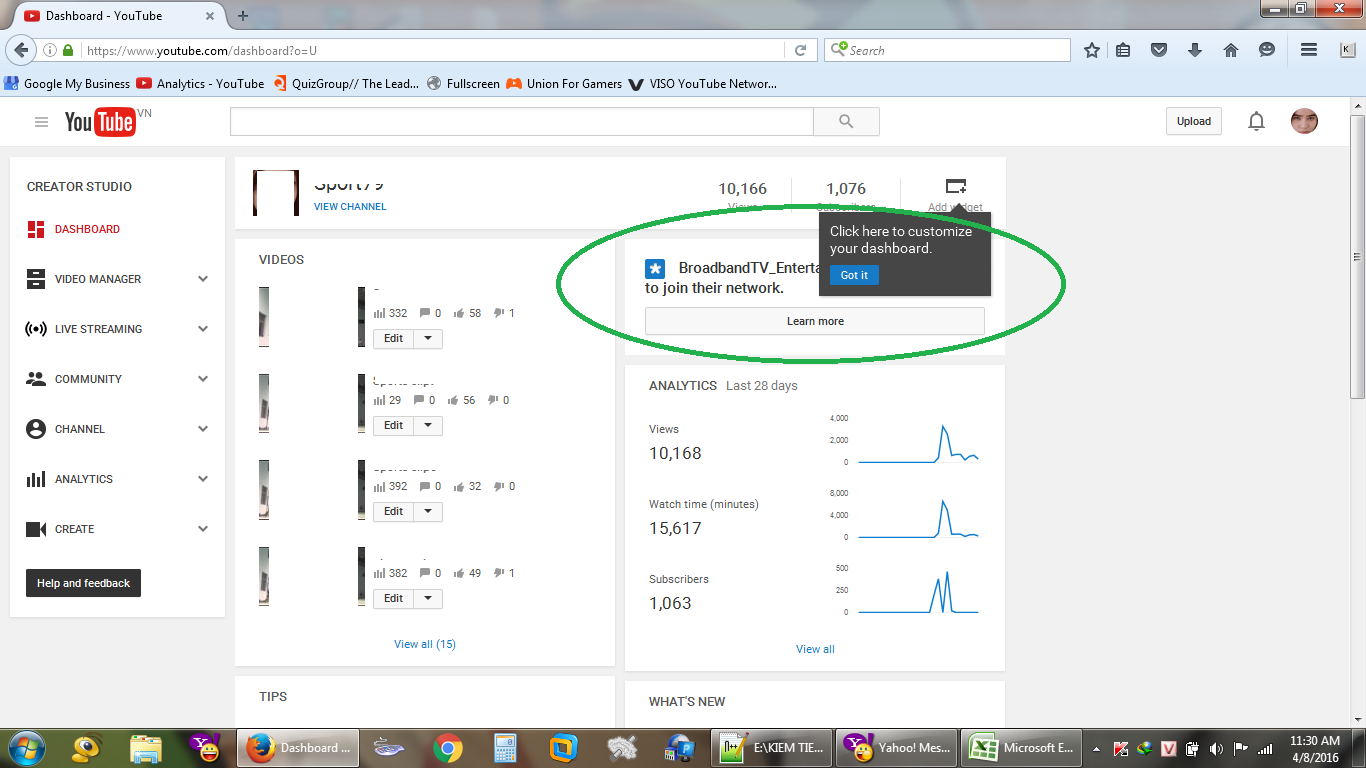The height and width of the screenshot is (768, 1366).
Task: Save the page to Pocket
Action: tap(1159, 50)
